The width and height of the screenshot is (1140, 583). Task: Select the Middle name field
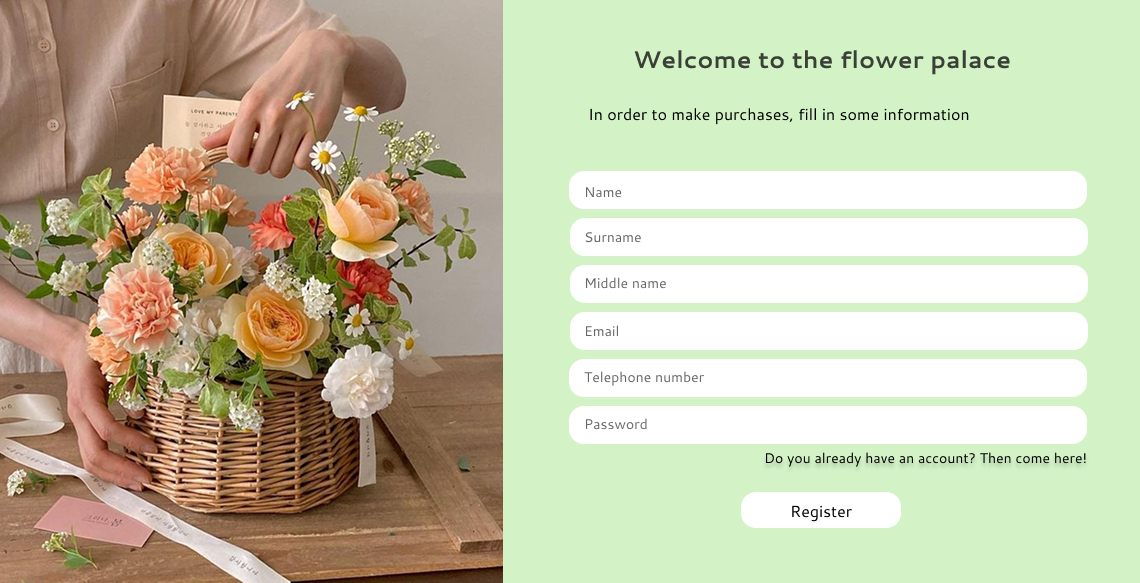[x=827, y=284]
